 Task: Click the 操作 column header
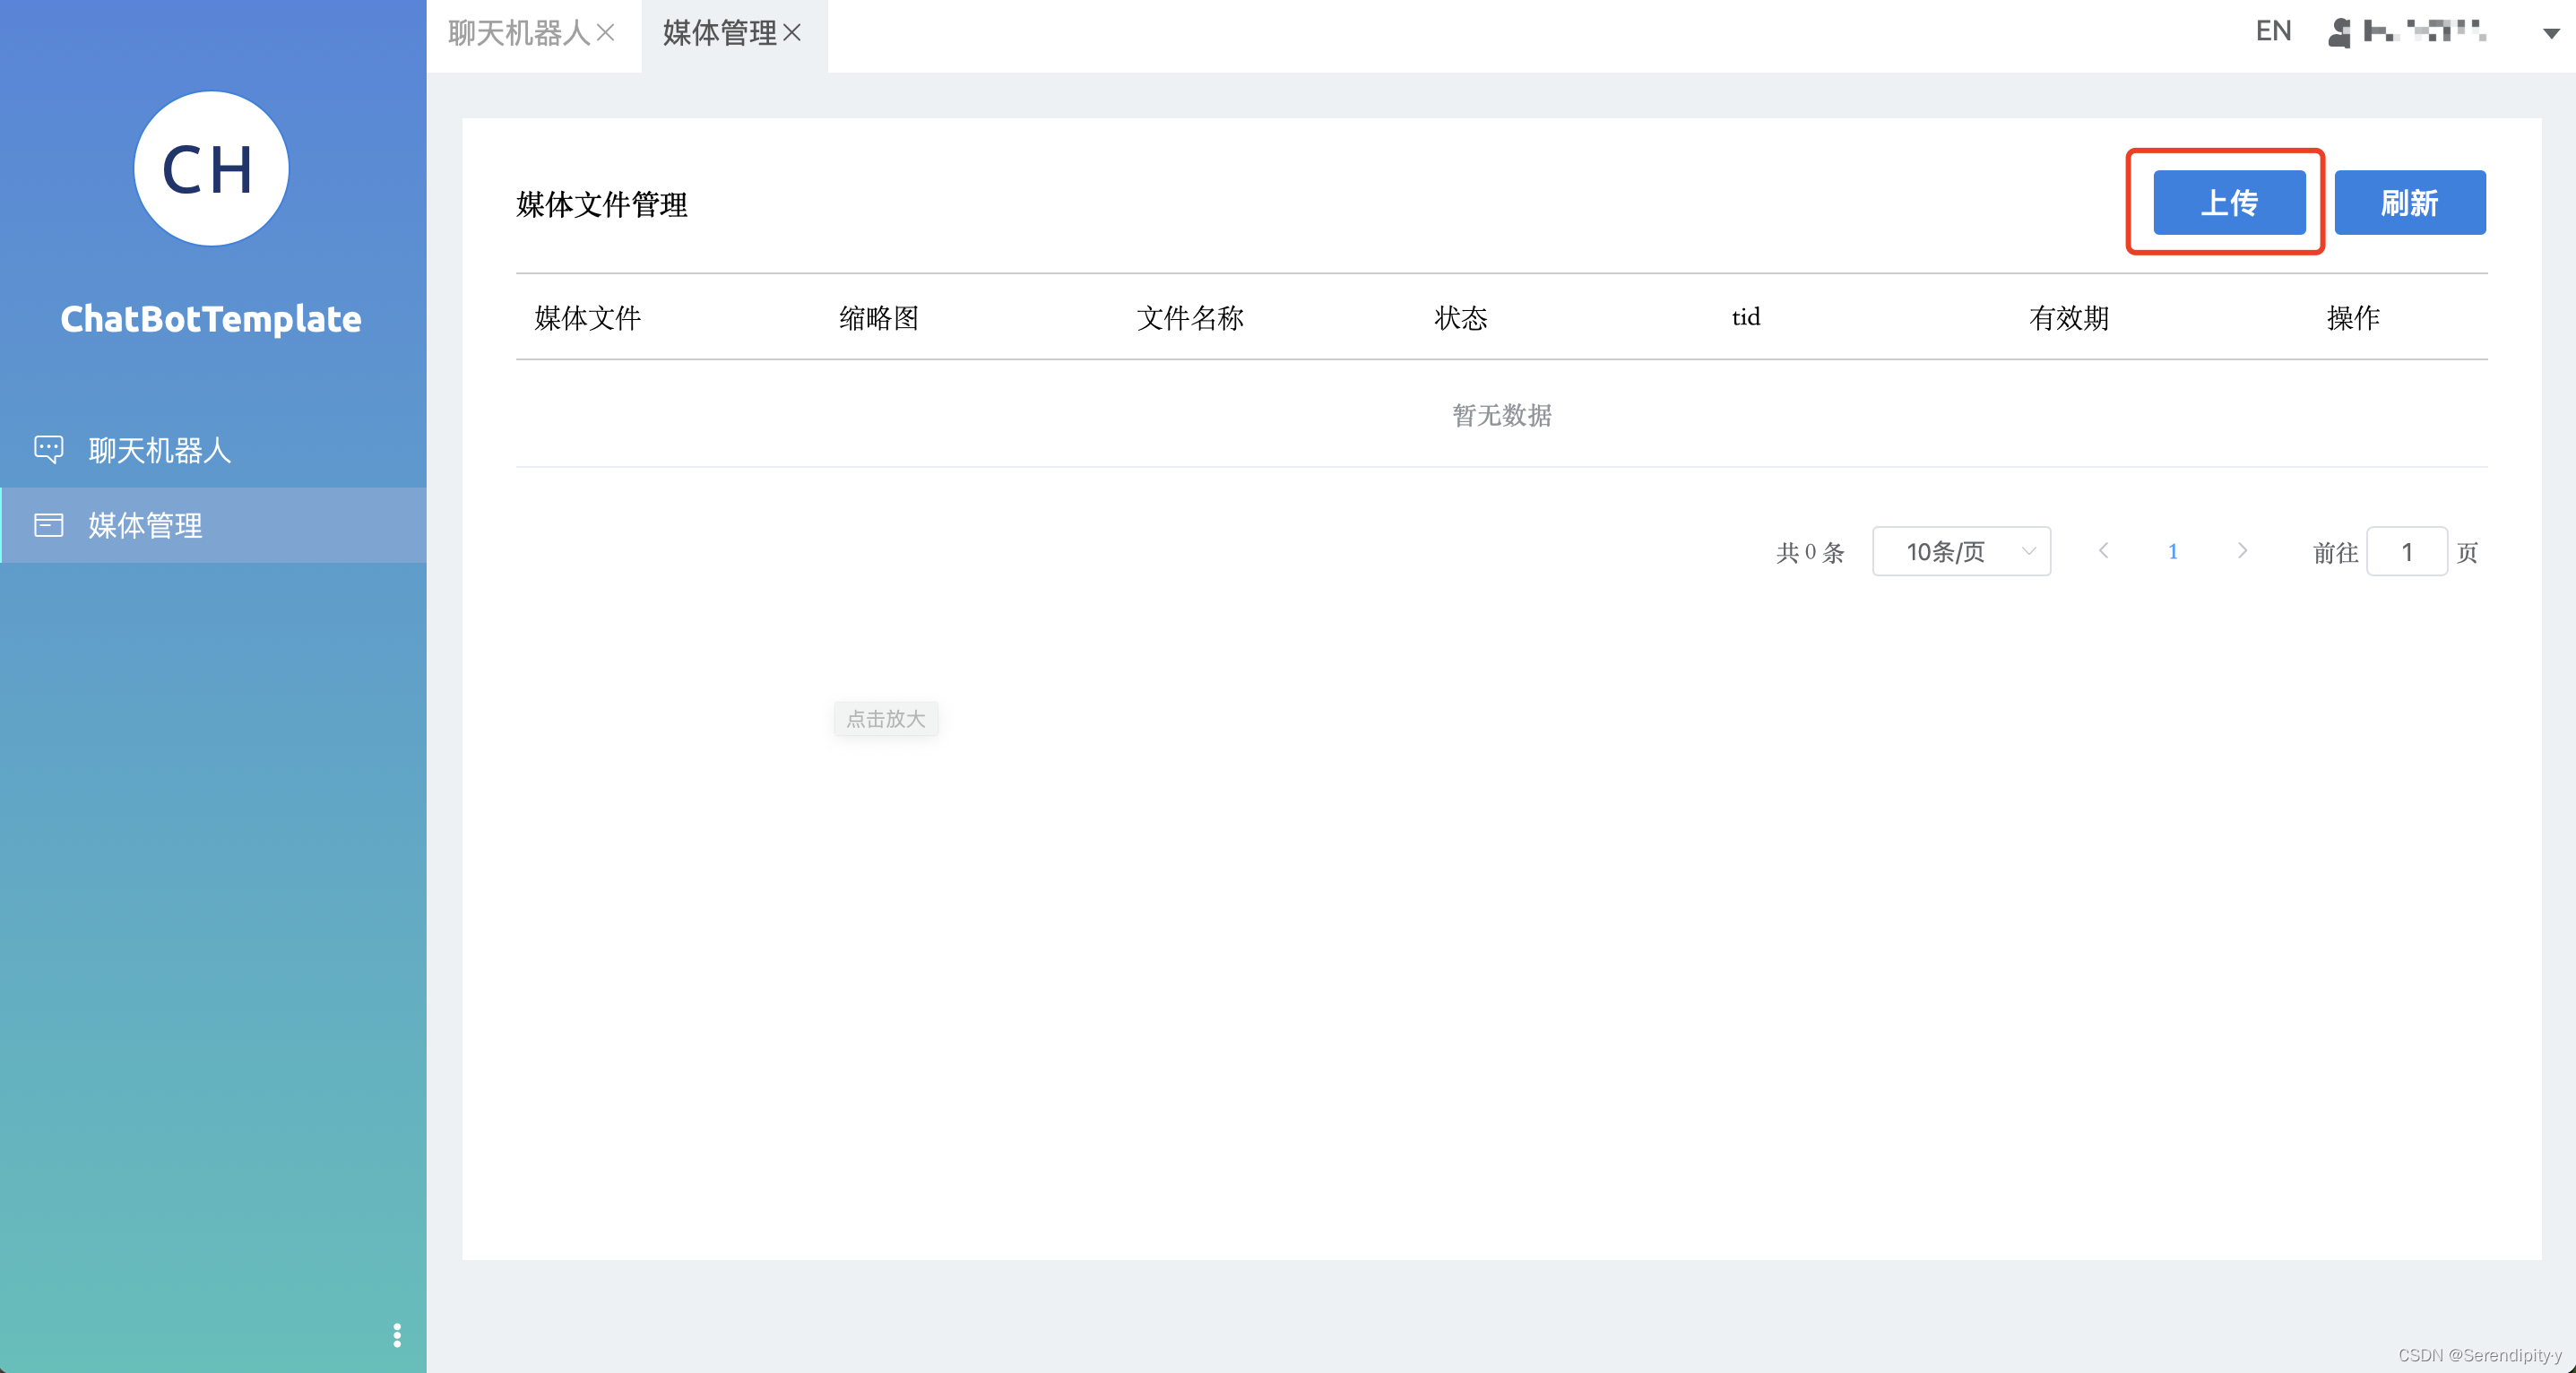[2352, 318]
